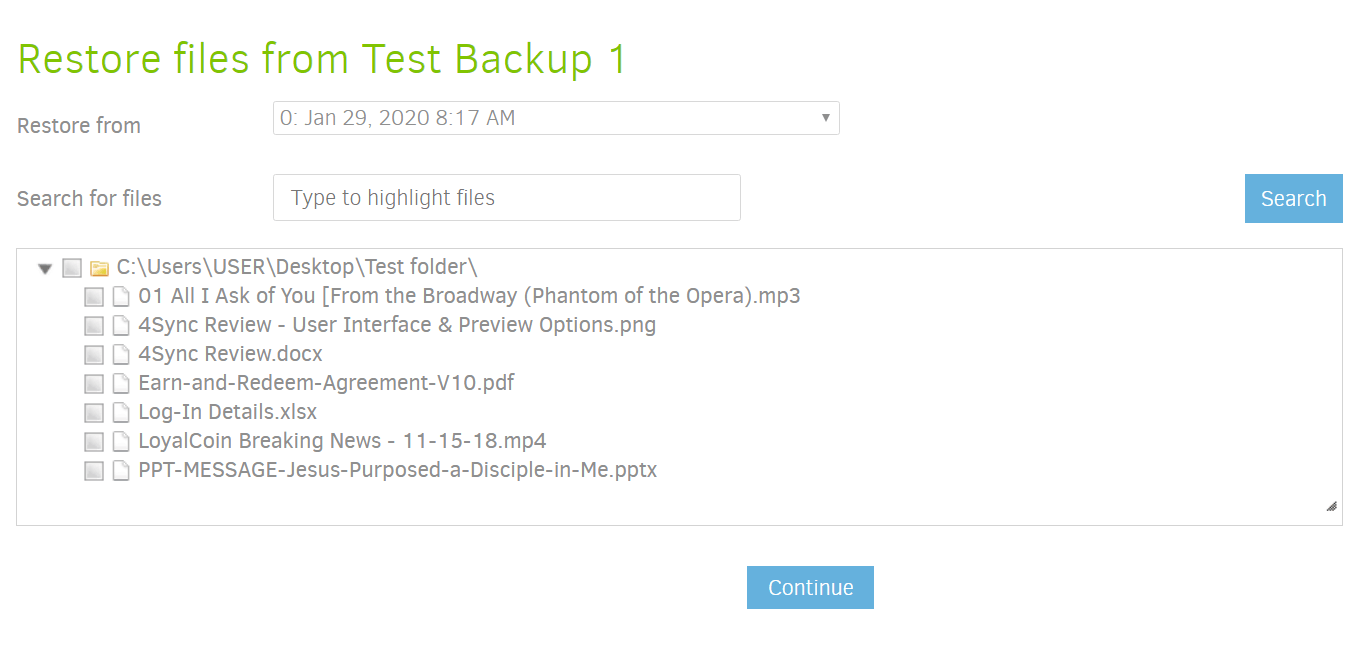Viewport: 1366px width, 661px height.
Task: Select the All I Ask of You mp3 checkbox
Action: click(94, 296)
